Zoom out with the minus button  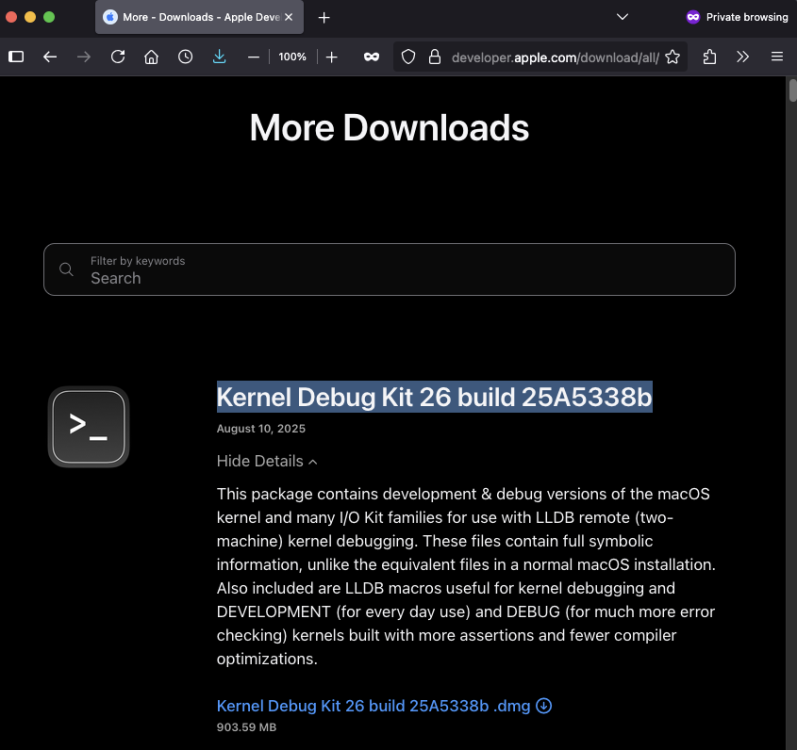click(254, 57)
